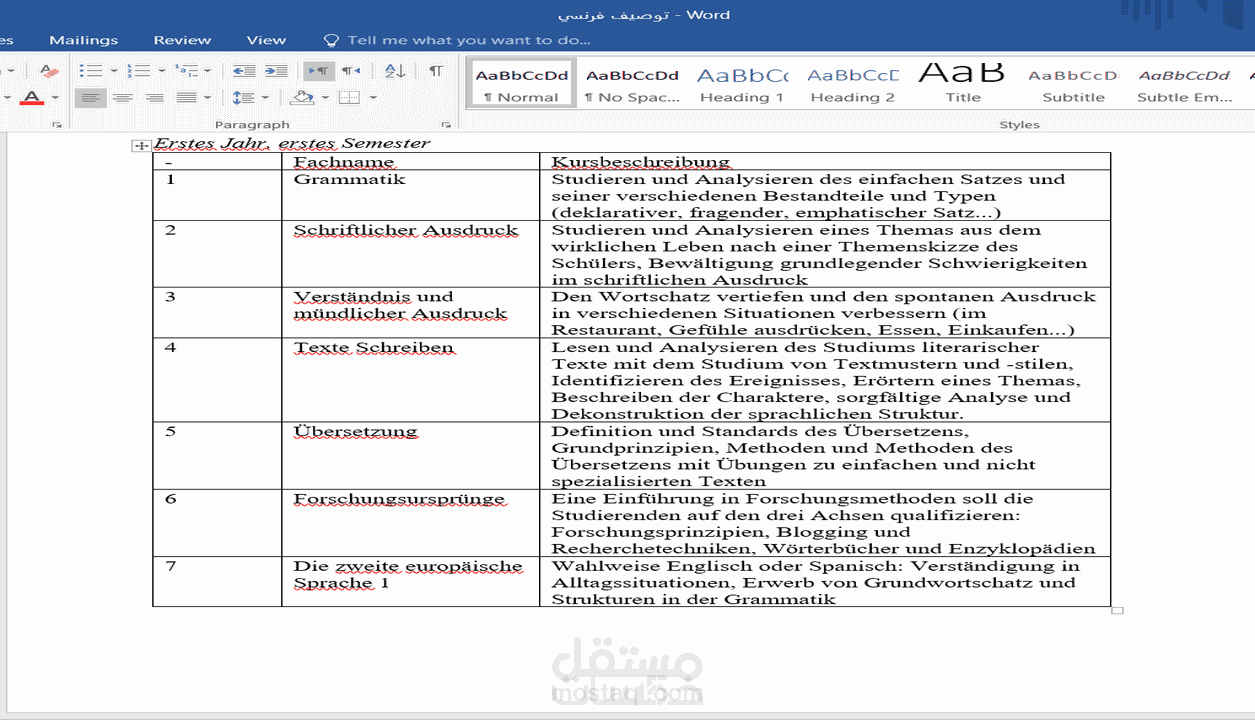The image size is (1255, 720).
Task: Apply the Subtle Emphasis style
Action: click(x=1184, y=83)
